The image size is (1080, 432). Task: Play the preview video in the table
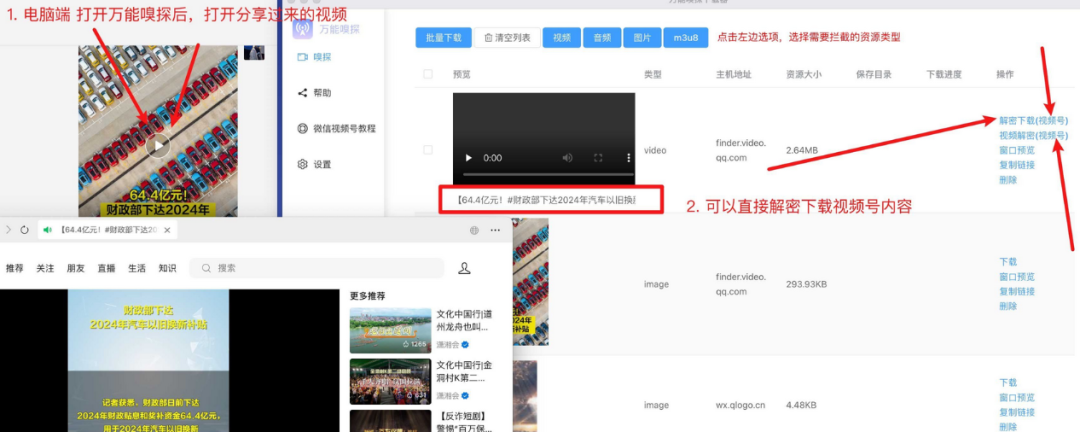point(469,158)
